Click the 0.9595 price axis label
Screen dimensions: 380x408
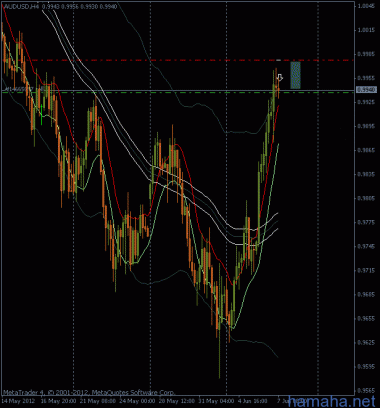point(366,366)
